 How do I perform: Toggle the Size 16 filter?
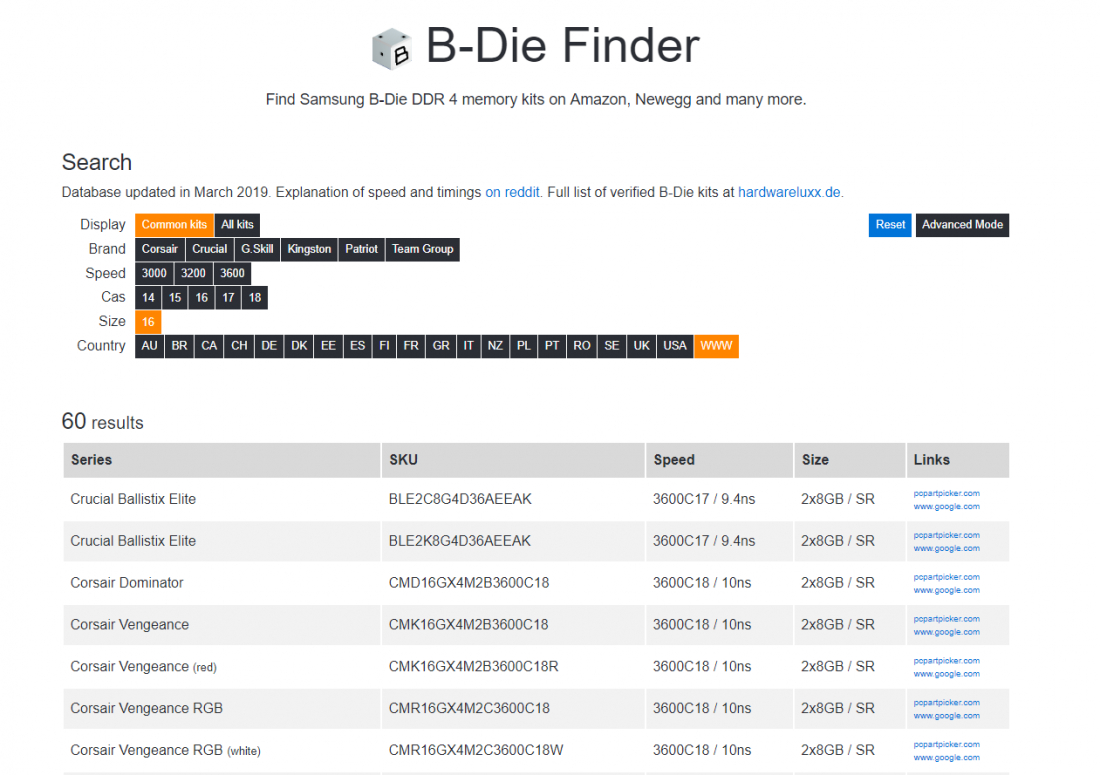click(148, 322)
